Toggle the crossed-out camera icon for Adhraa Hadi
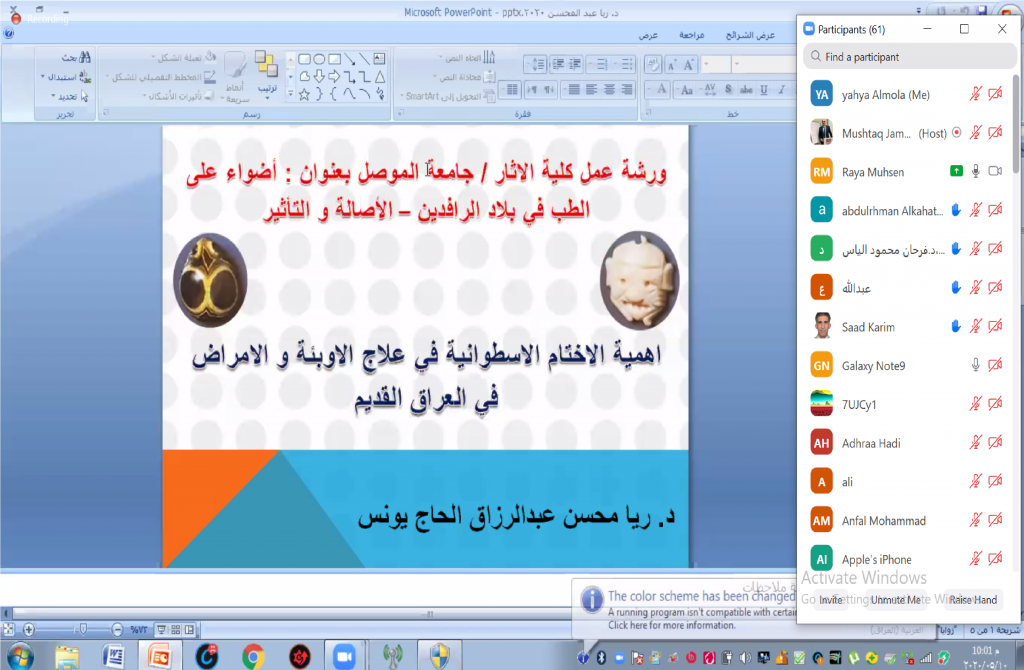1024x670 pixels. click(x=995, y=443)
